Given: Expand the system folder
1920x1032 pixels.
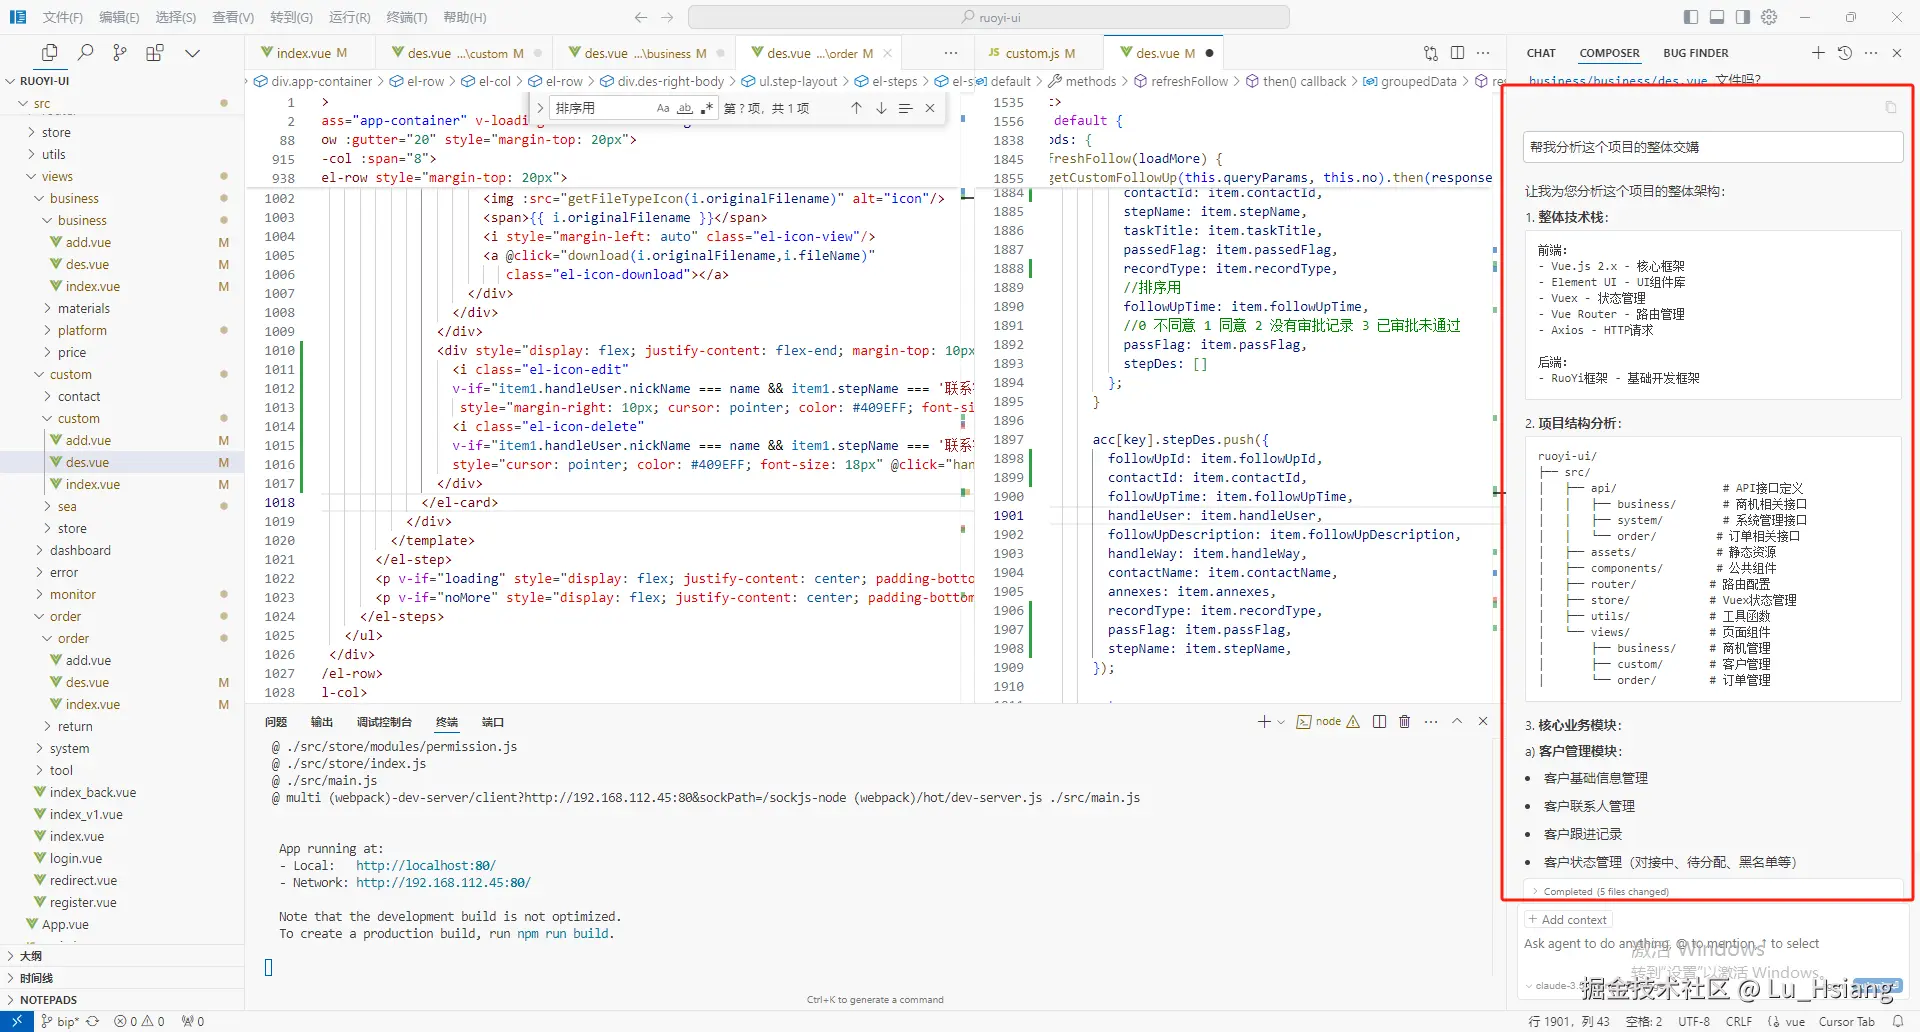Looking at the screenshot, I should tap(69, 748).
